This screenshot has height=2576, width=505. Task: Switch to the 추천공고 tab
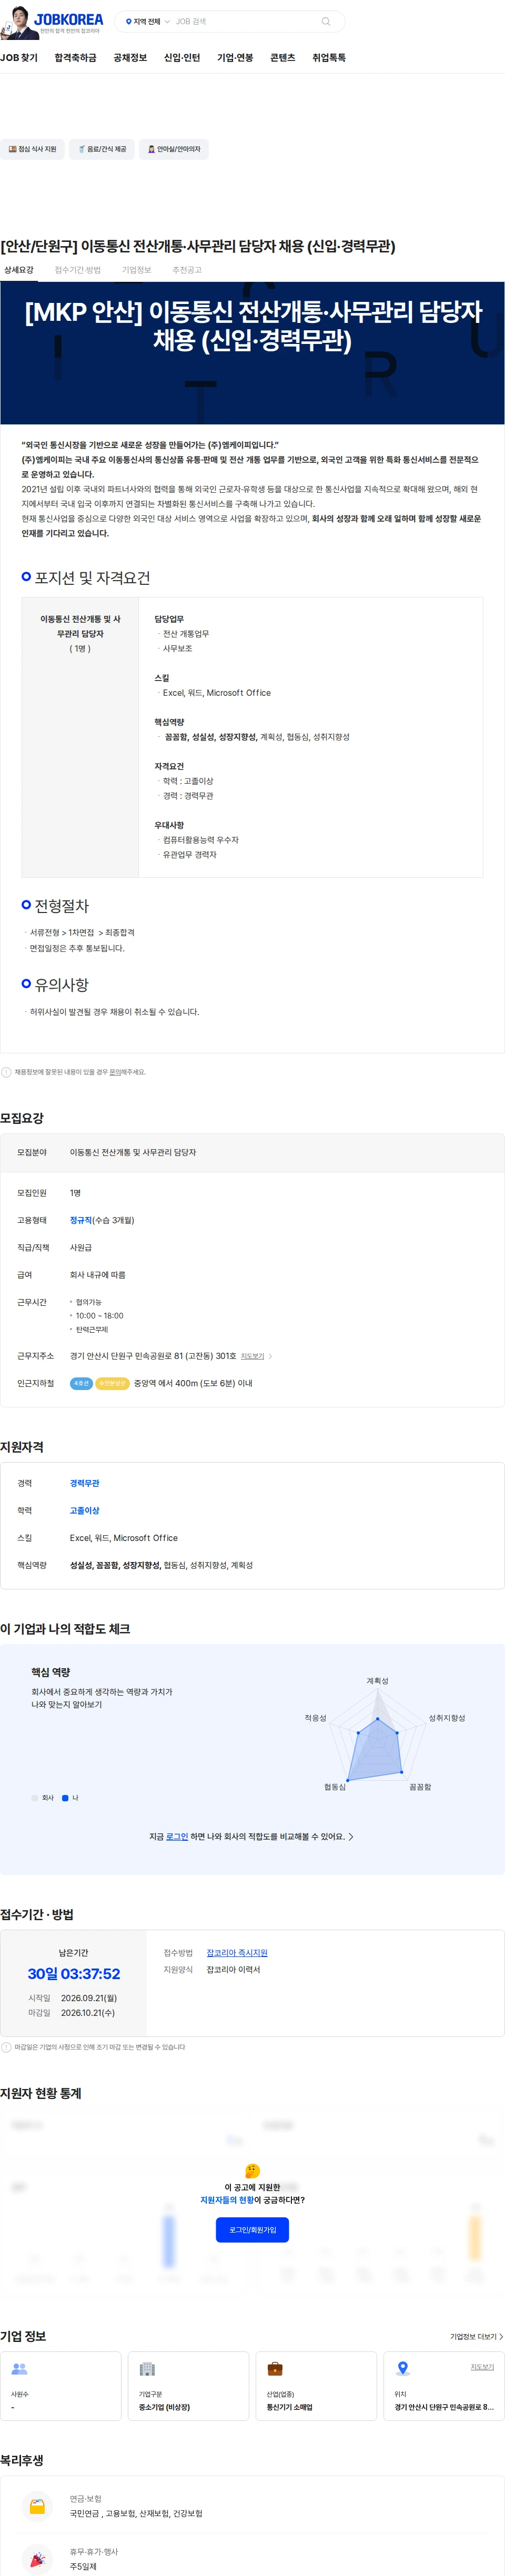point(187,270)
